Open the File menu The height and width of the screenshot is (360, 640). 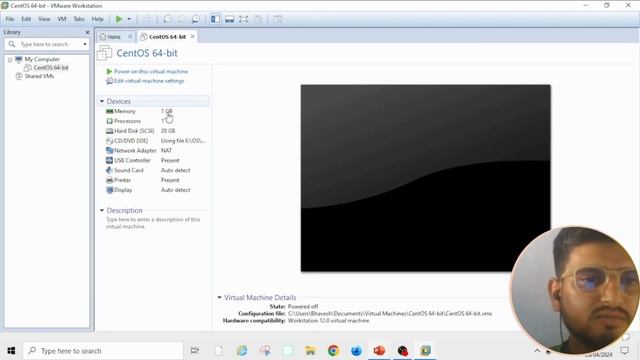(10, 19)
